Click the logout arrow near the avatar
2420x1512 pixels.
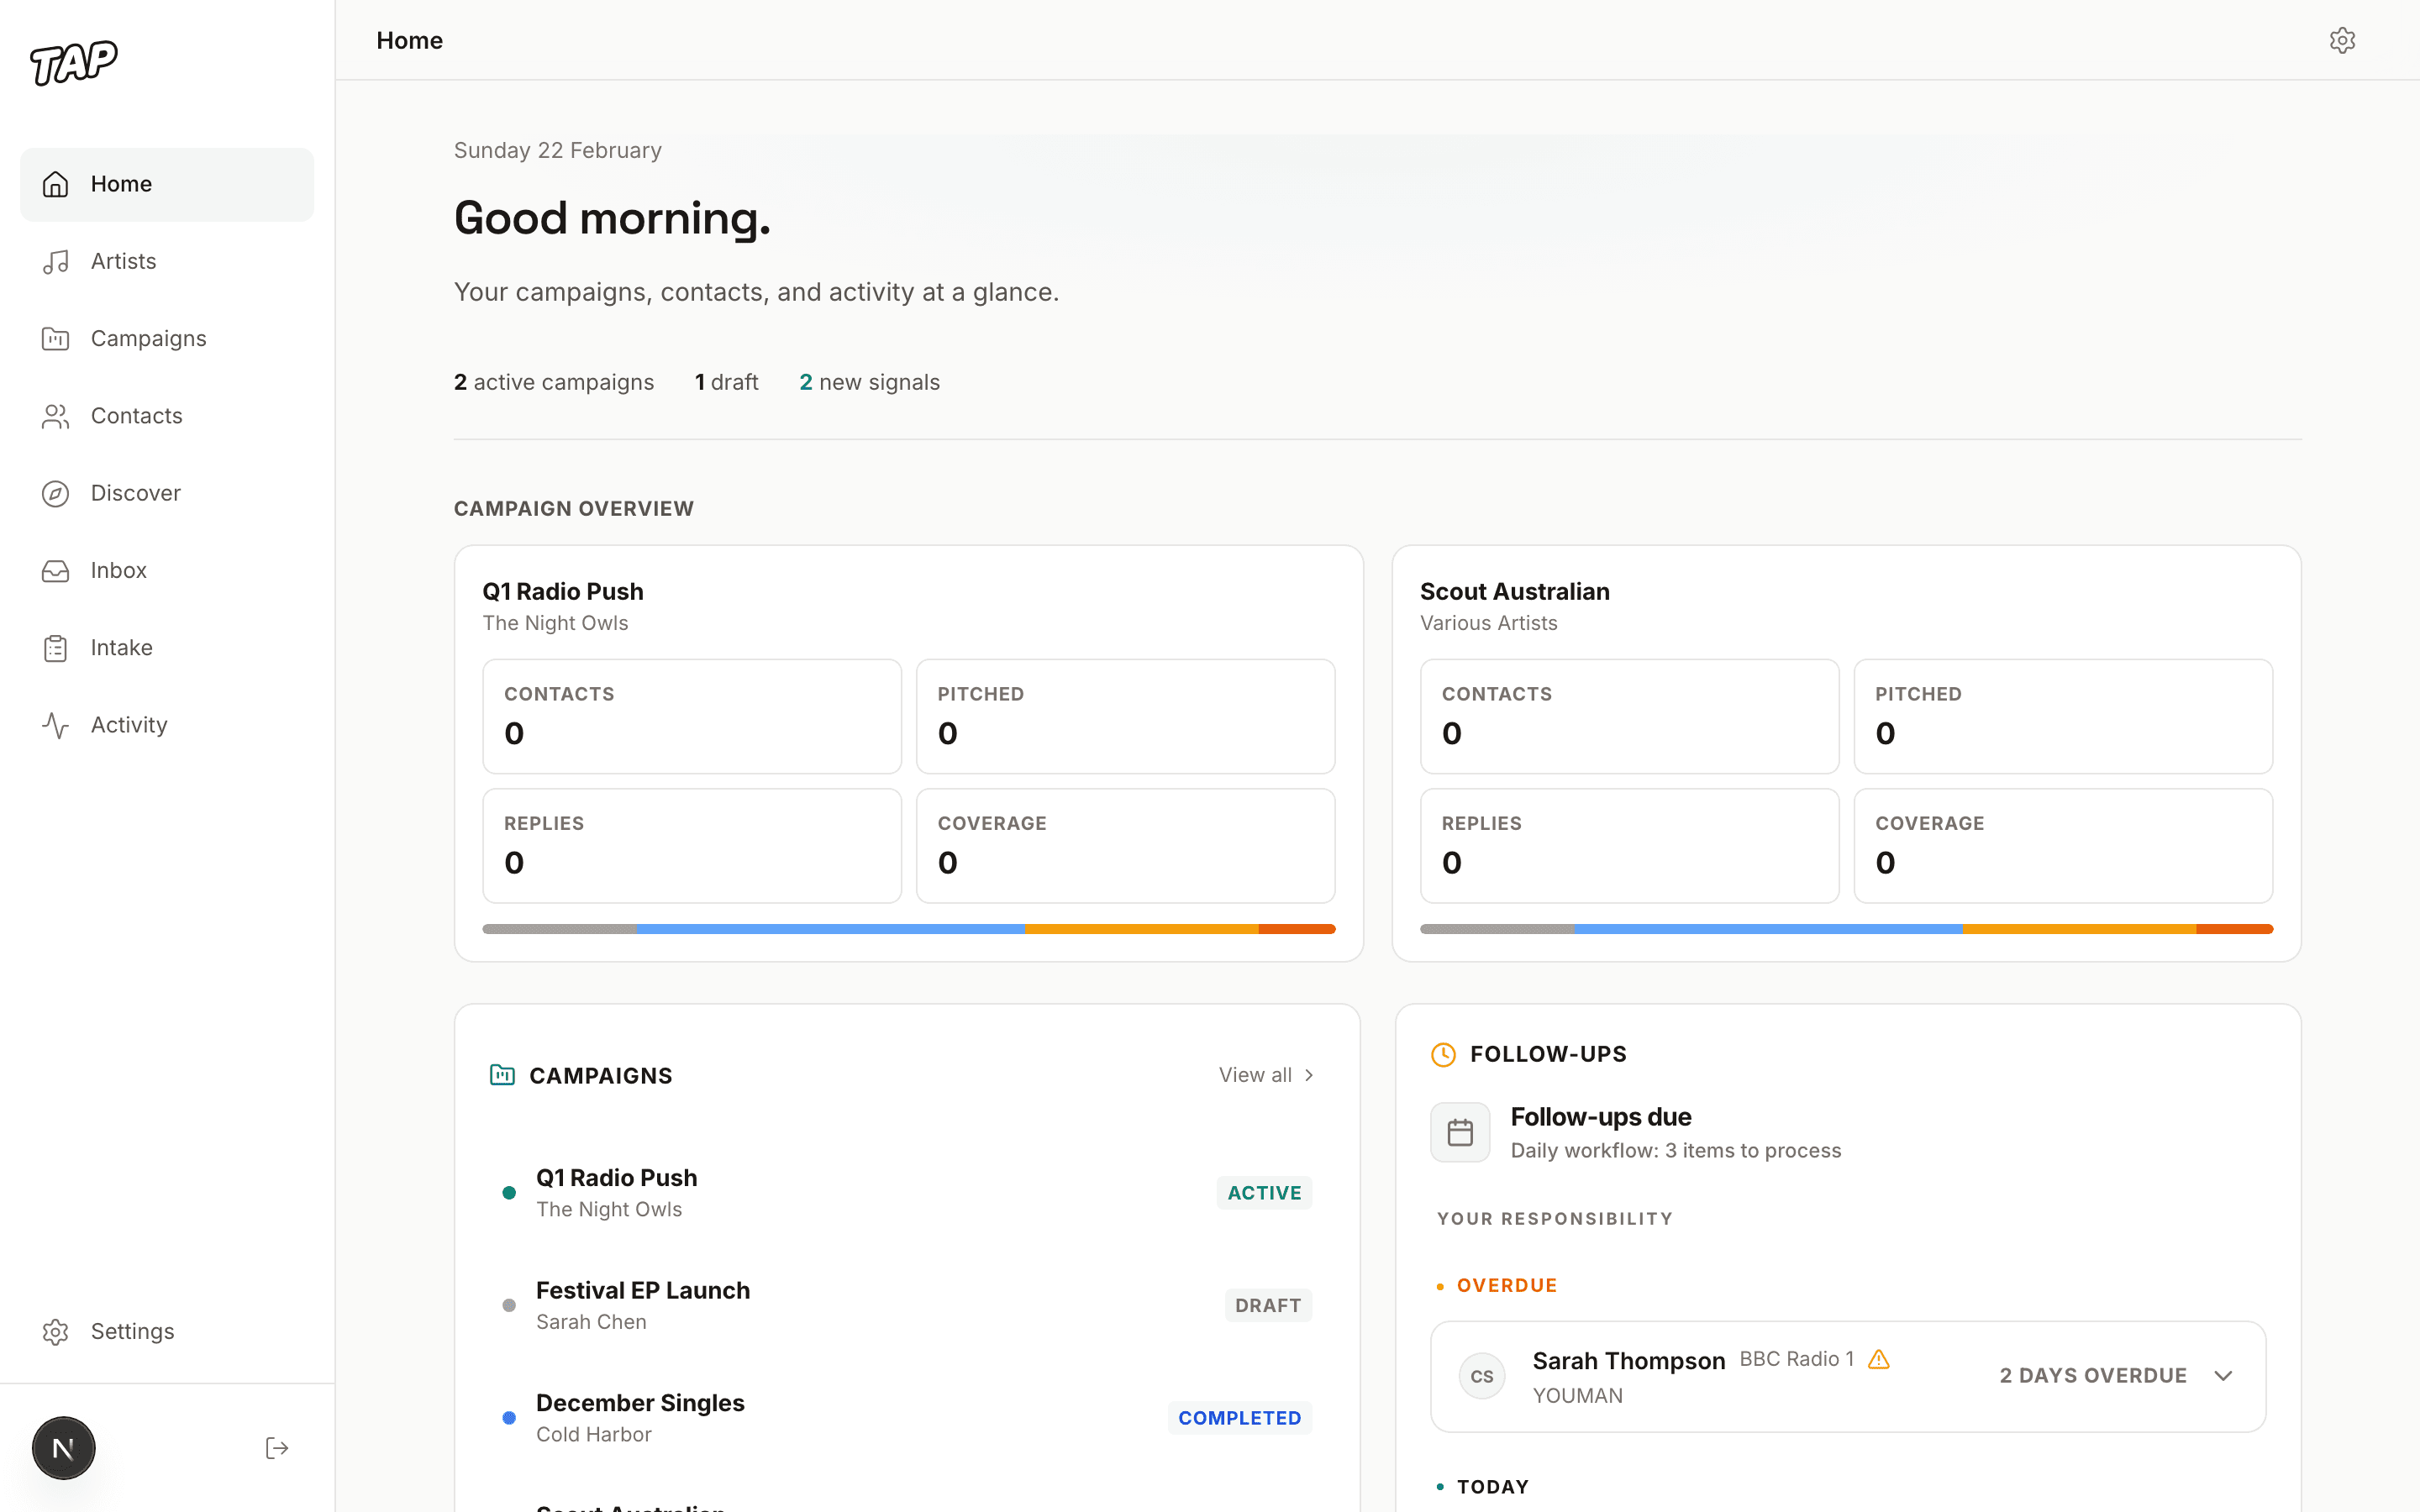(x=276, y=1447)
